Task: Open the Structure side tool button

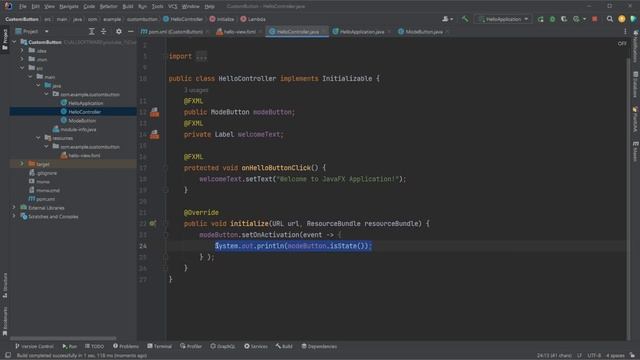Action: 5,285
